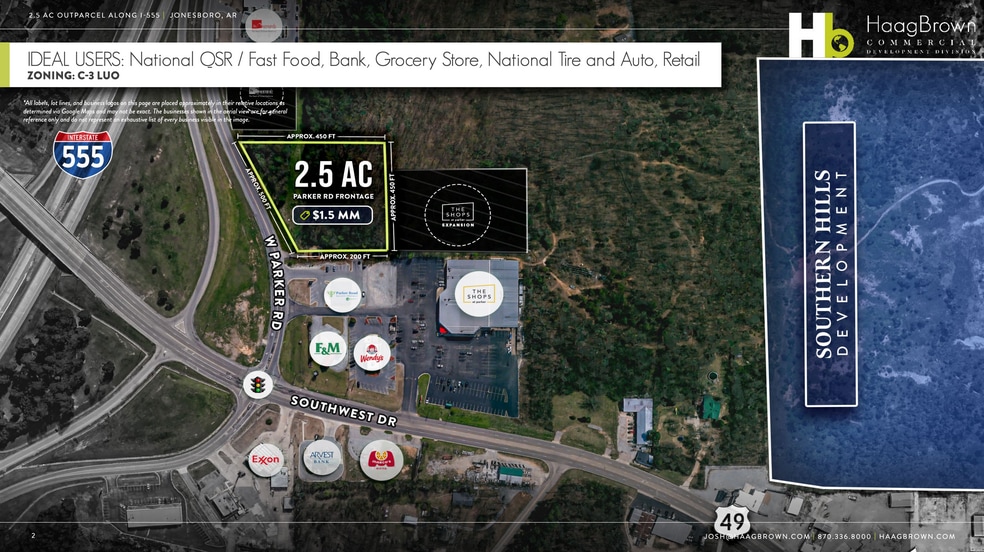Click the $1.5 MM price tag

point(334,215)
